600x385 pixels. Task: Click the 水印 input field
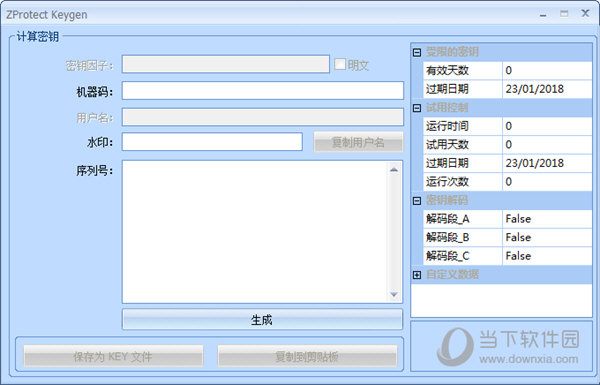click(x=212, y=142)
